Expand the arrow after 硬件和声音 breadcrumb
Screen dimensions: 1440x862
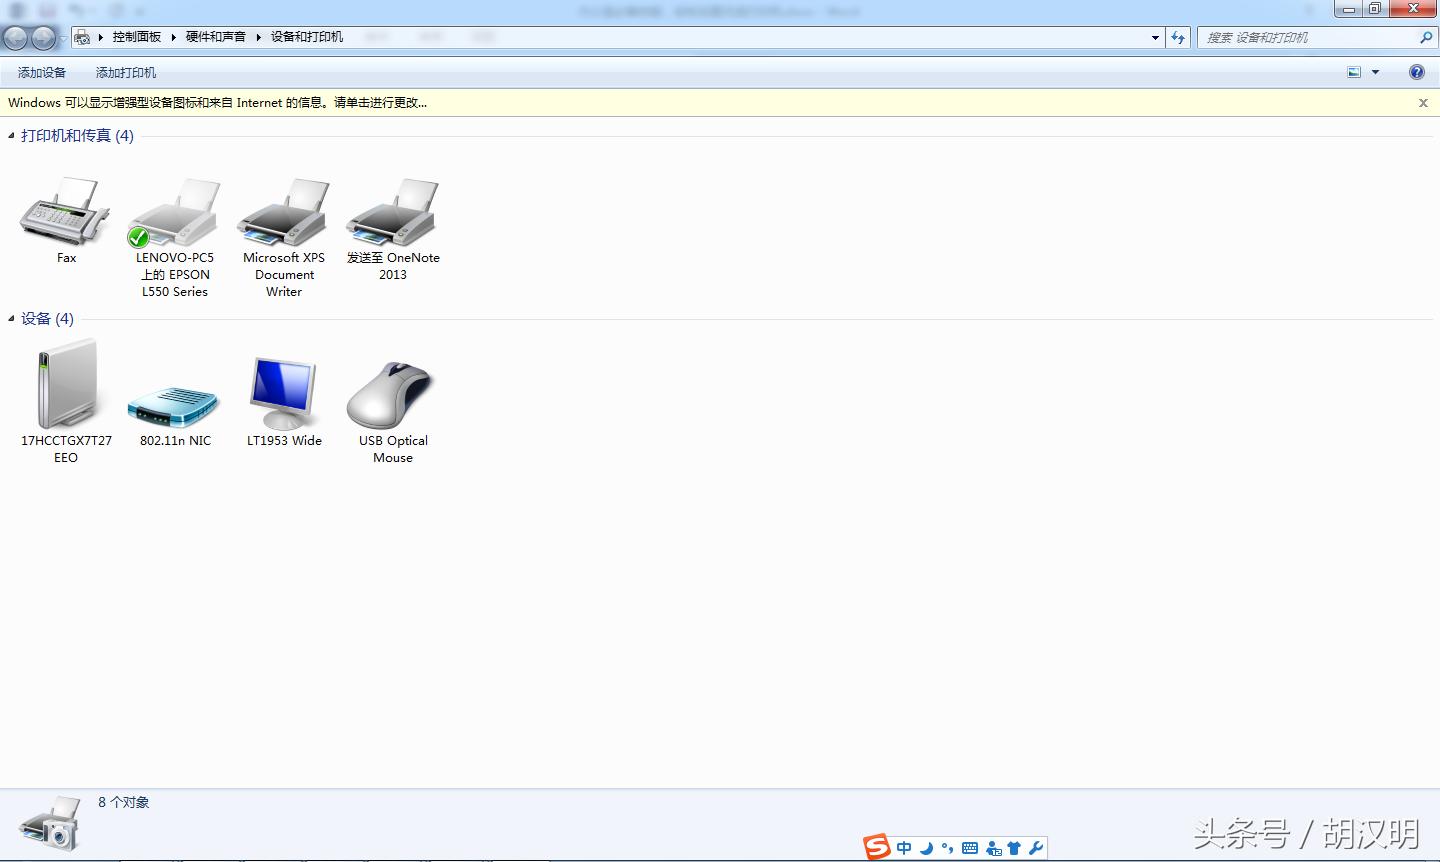click(x=258, y=37)
